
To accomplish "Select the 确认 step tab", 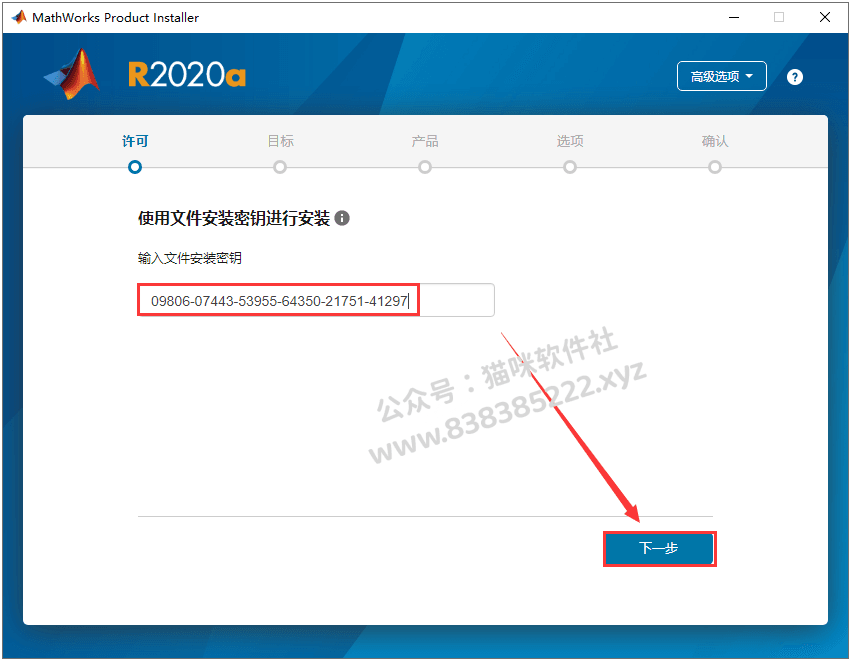I will point(715,141).
